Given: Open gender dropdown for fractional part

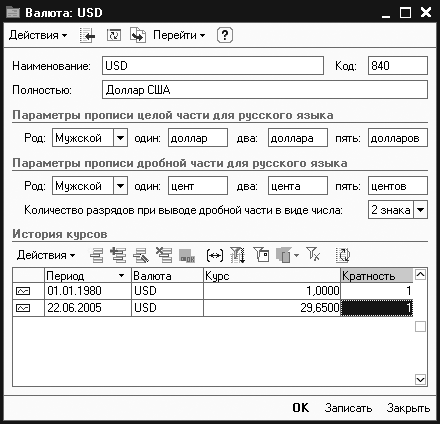Looking at the screenshot, I should coord(120,186).
